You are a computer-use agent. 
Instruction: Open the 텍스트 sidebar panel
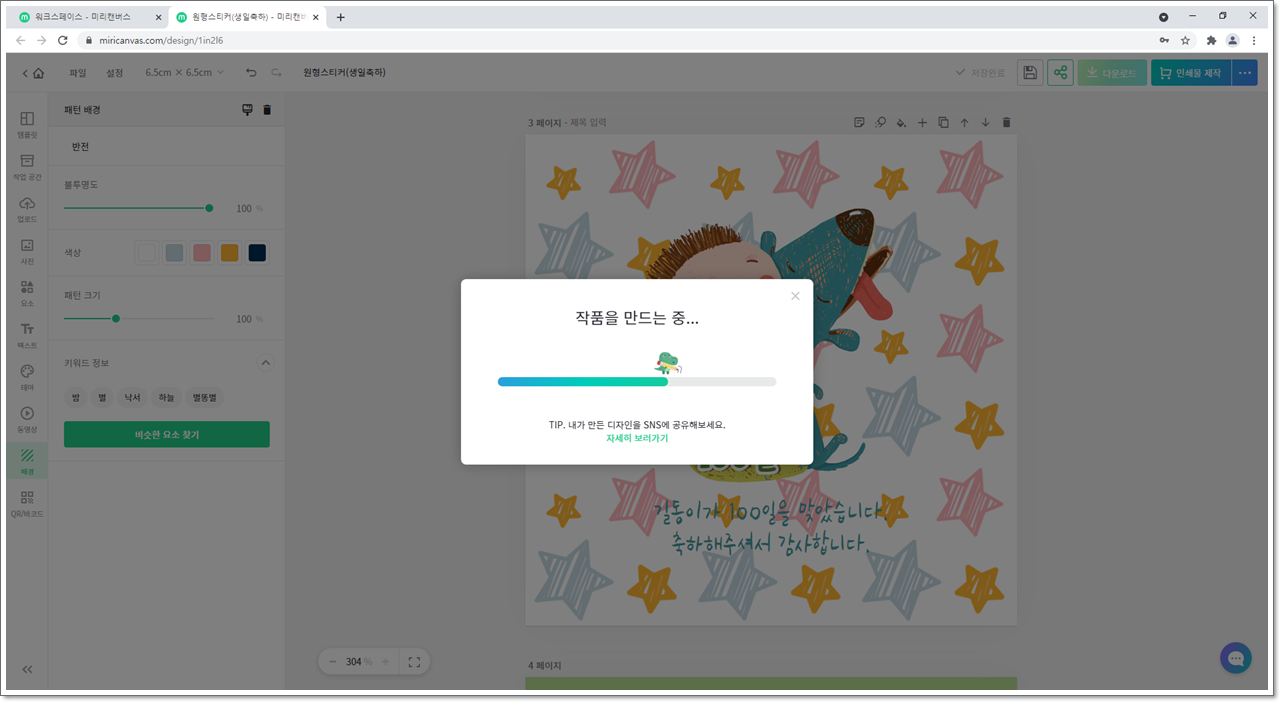(27, 334)
